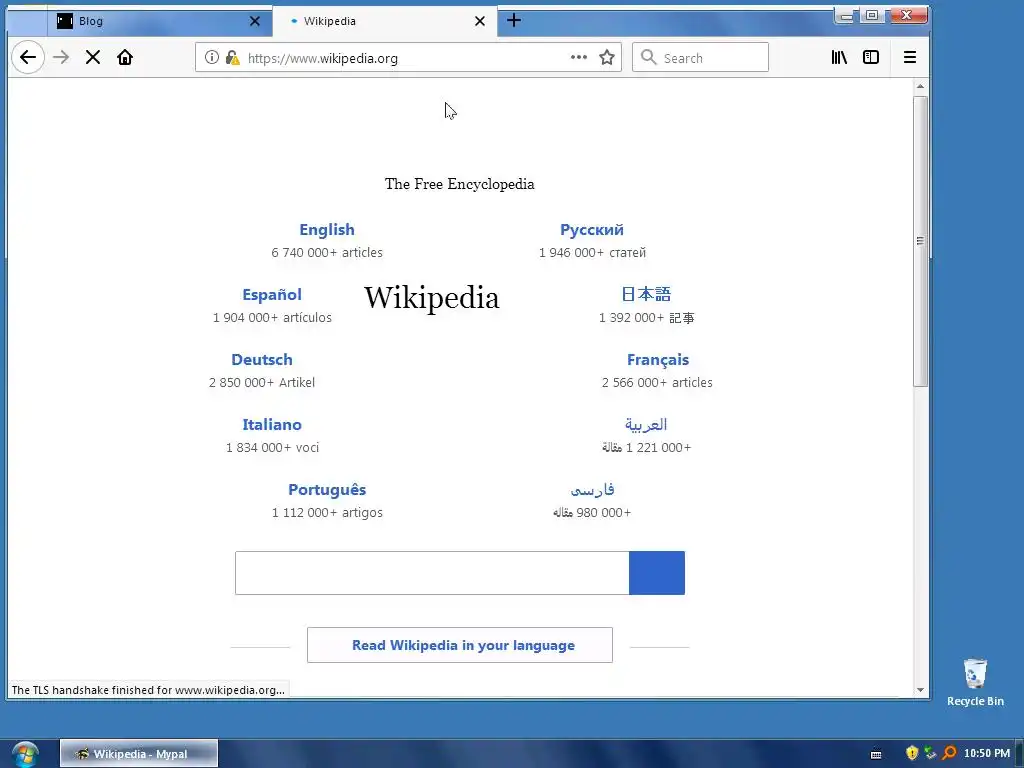The image size is (1024, 768).
Task: Open the Español Wikipedia link
Action: (272, 295)
